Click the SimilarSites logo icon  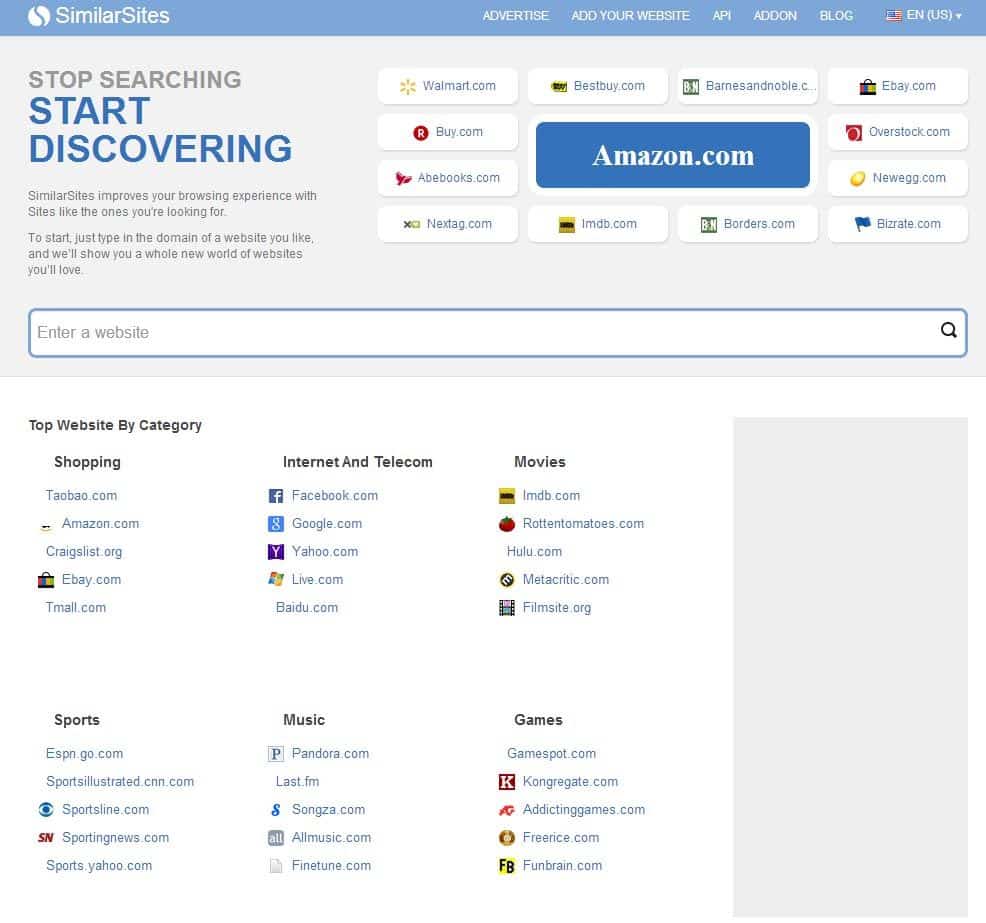(38, 16)
